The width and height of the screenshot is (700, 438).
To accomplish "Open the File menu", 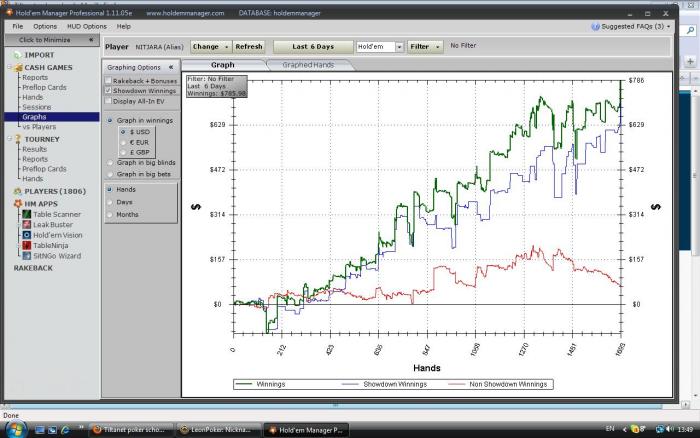I will (17, 26).
